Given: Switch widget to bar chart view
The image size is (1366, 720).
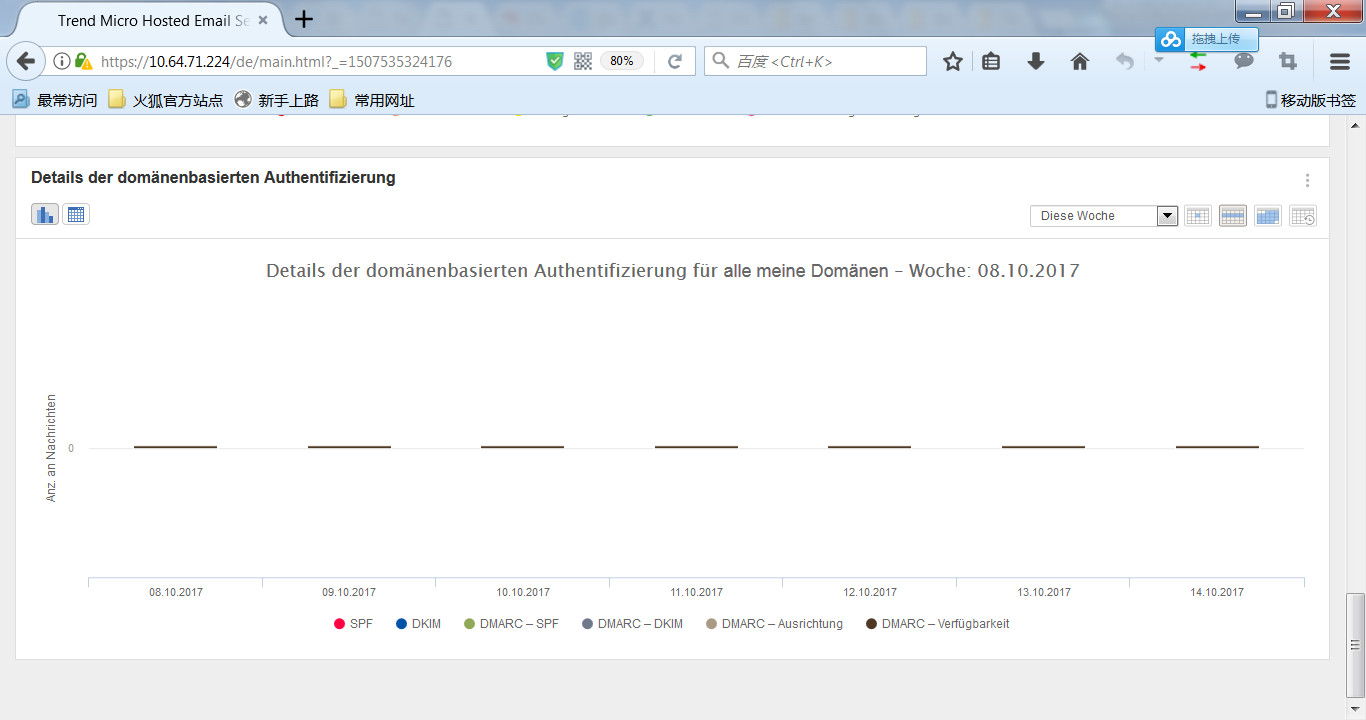Looking at the screenshot, I should [x=45, y=214].
